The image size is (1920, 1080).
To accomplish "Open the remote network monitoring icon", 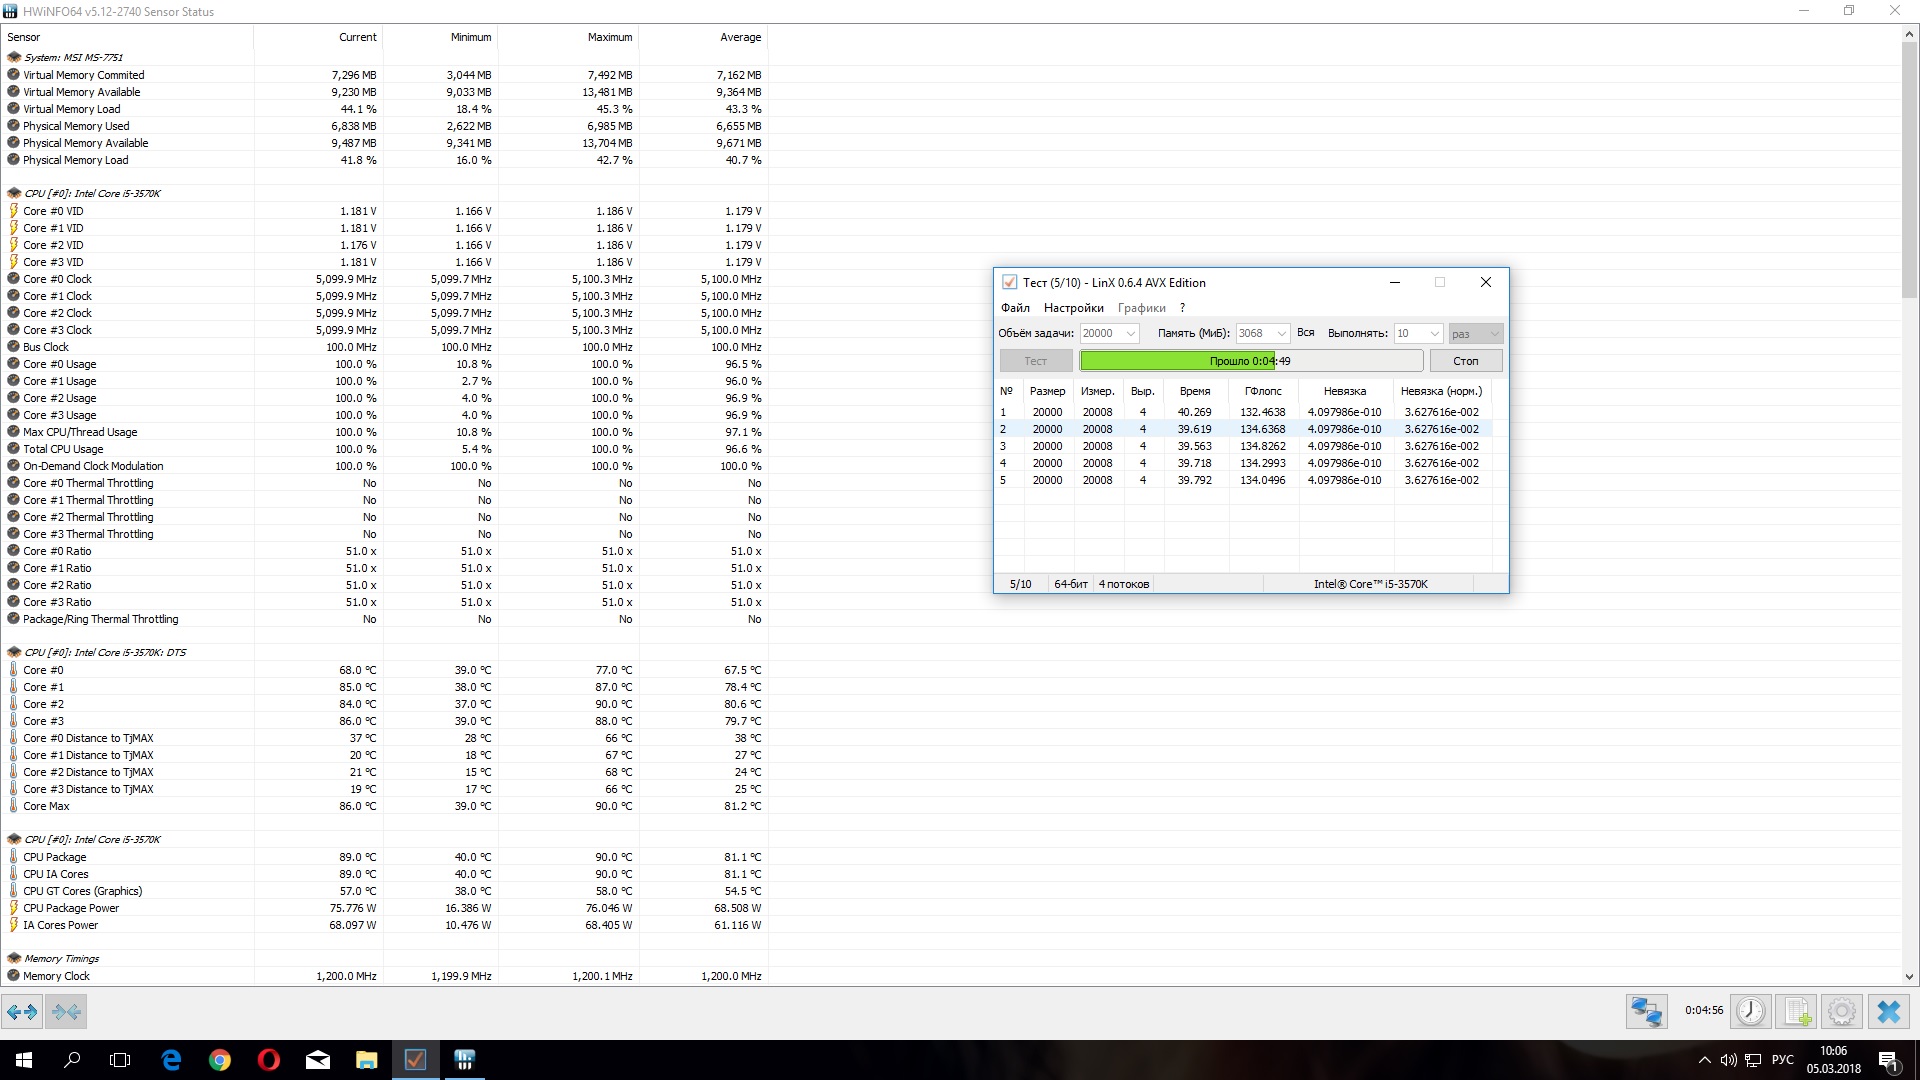I will (1646, 1012).
